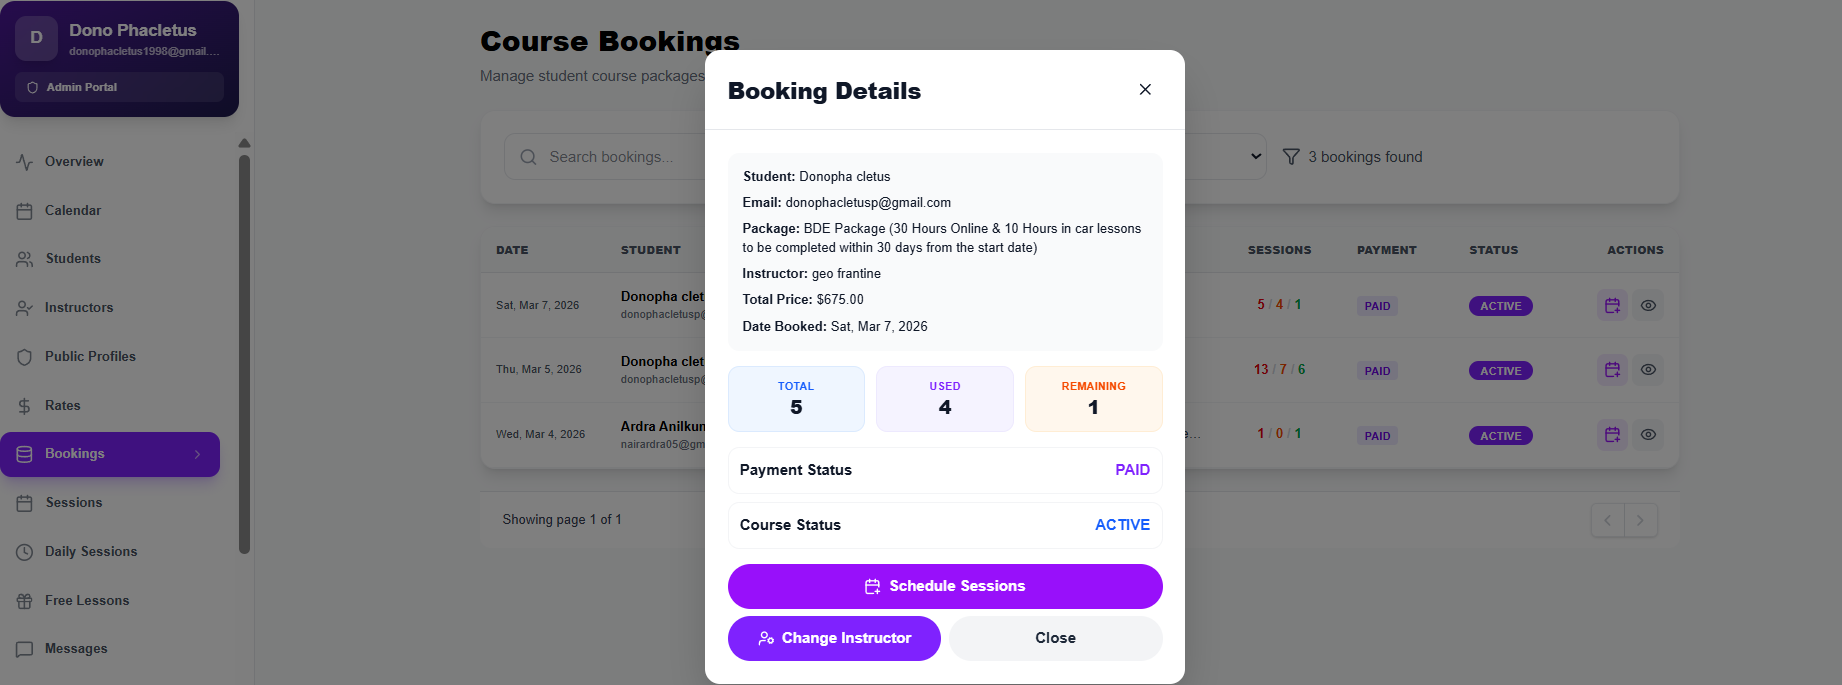Screen dimensions: 1842x685
Task: Click the Change Instructor button
Action: coord(834,638)
